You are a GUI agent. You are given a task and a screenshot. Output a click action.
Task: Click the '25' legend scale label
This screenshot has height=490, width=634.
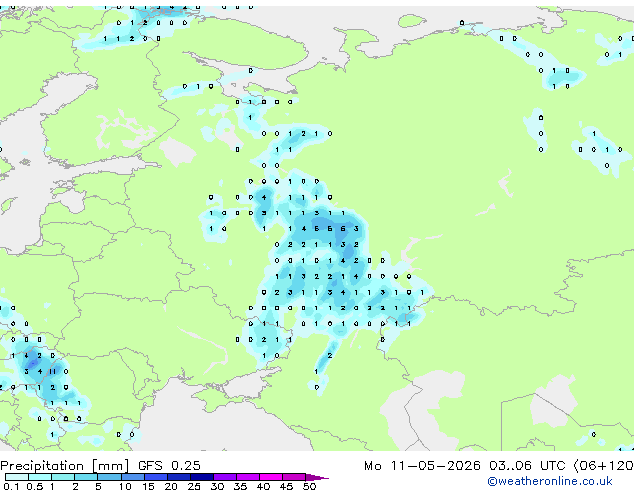[194, 486]
